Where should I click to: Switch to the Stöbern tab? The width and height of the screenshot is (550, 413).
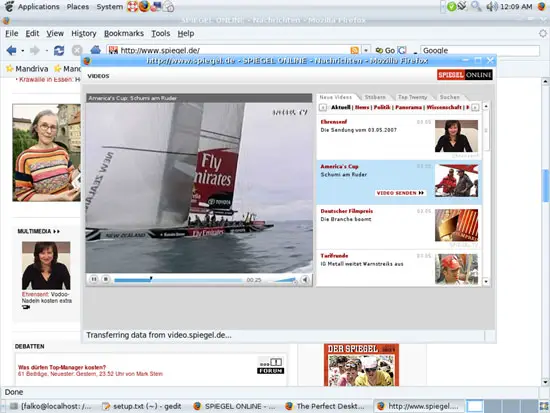(x=375, y=97)
